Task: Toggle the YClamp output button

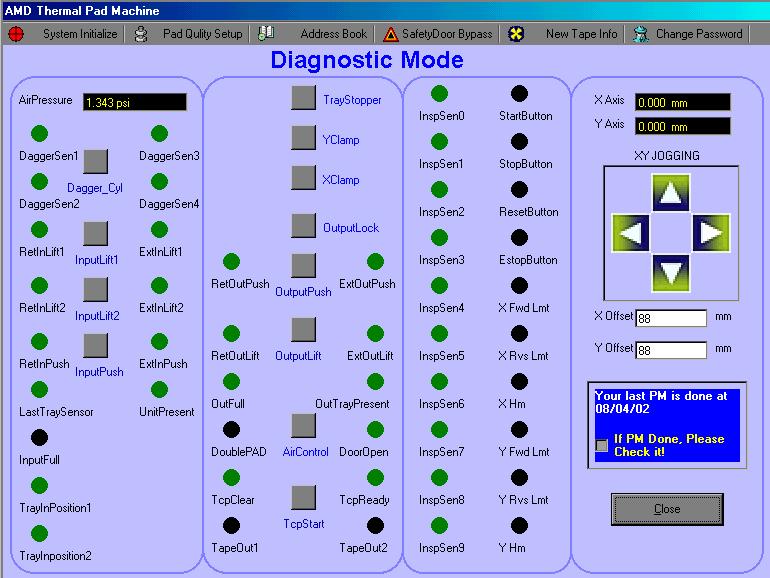Action: (x=303, y=138)
